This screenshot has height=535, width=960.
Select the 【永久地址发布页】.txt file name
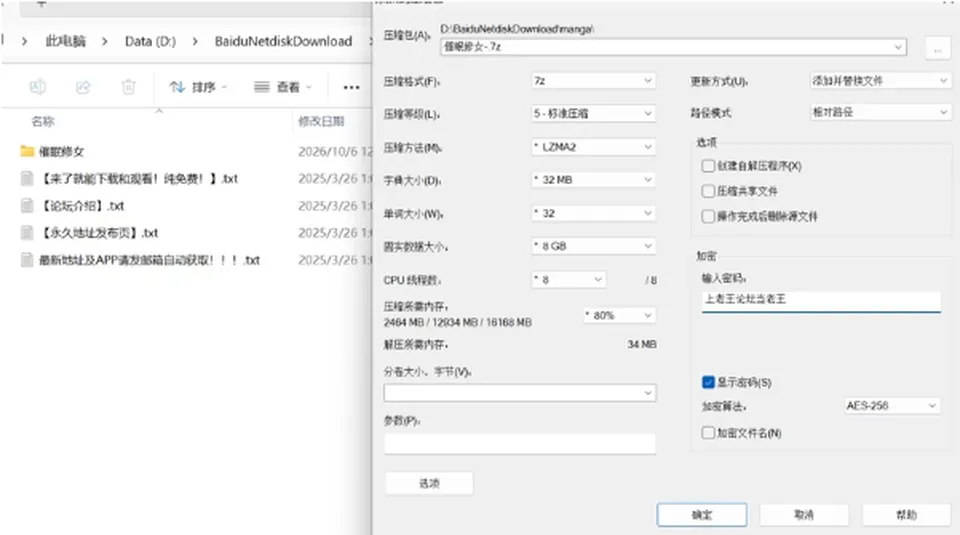pyautogui.click(x=99, y=233)
